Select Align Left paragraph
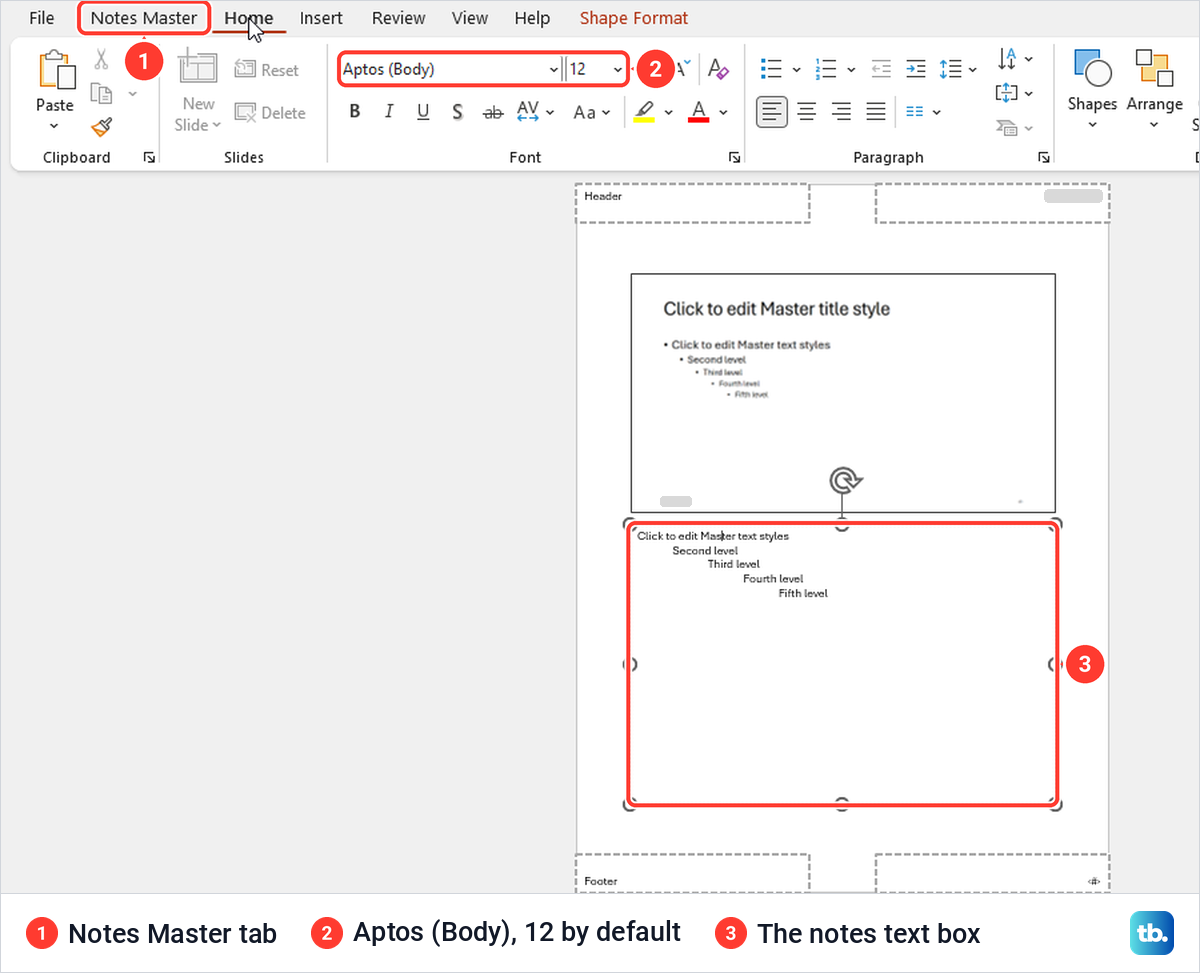The width and height of the screenshot is (1200, 973). pyautogui.click(x=771, y=112)
